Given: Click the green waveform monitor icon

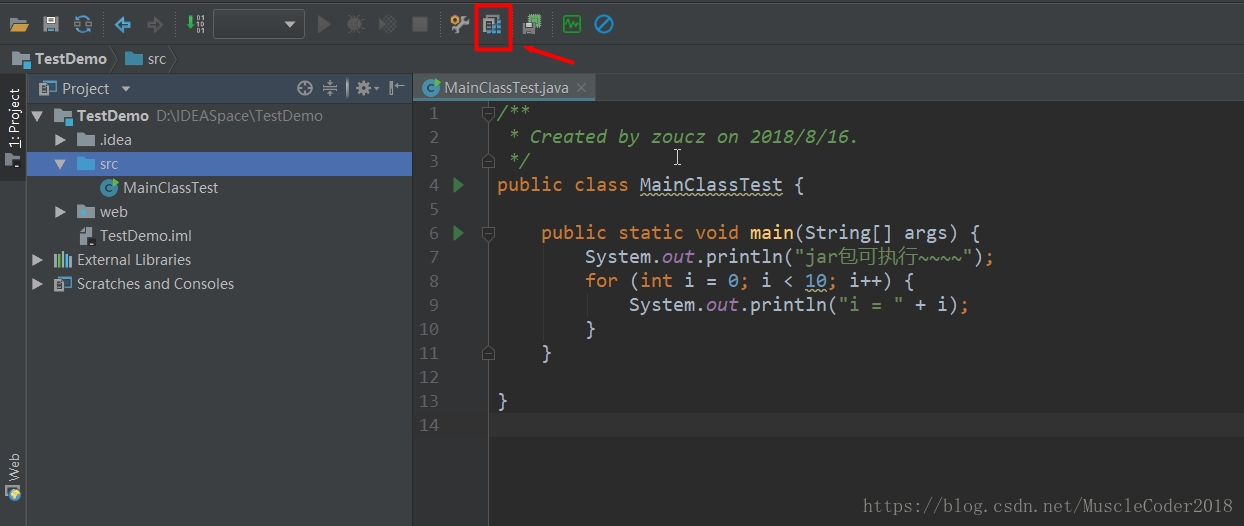Looking at the screenshot, I should [572, 24].
